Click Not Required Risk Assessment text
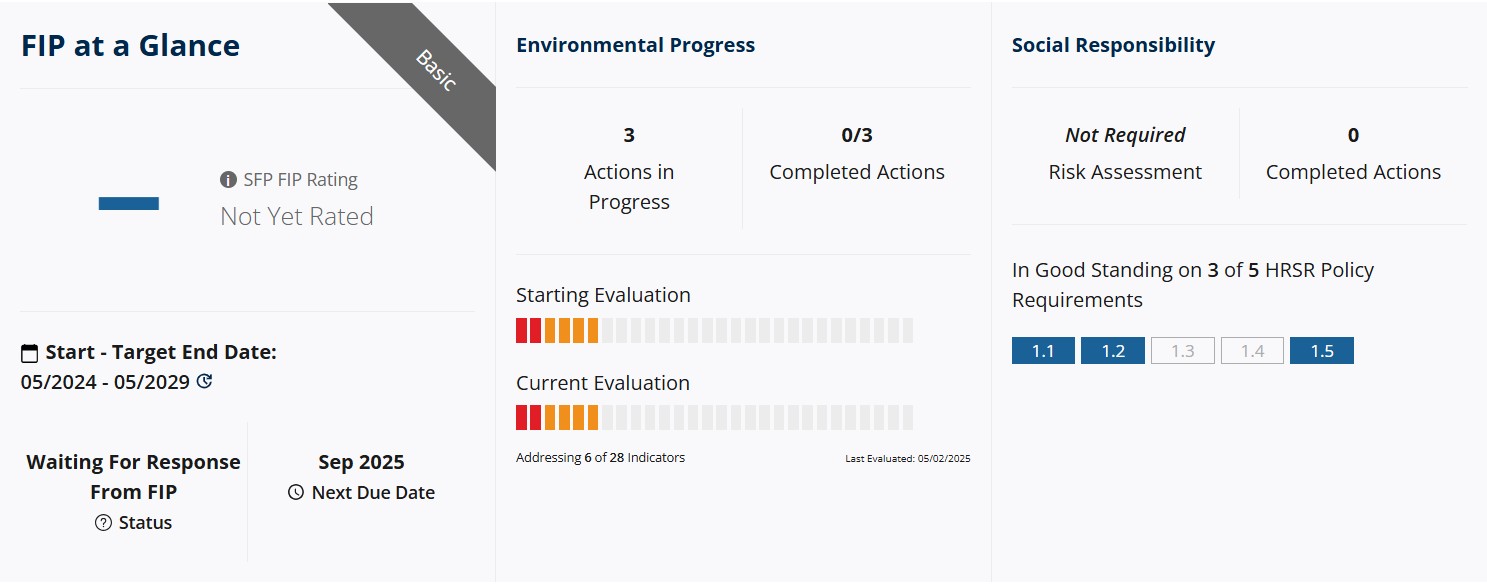Screen dimensions: 1487x586 1125,135
